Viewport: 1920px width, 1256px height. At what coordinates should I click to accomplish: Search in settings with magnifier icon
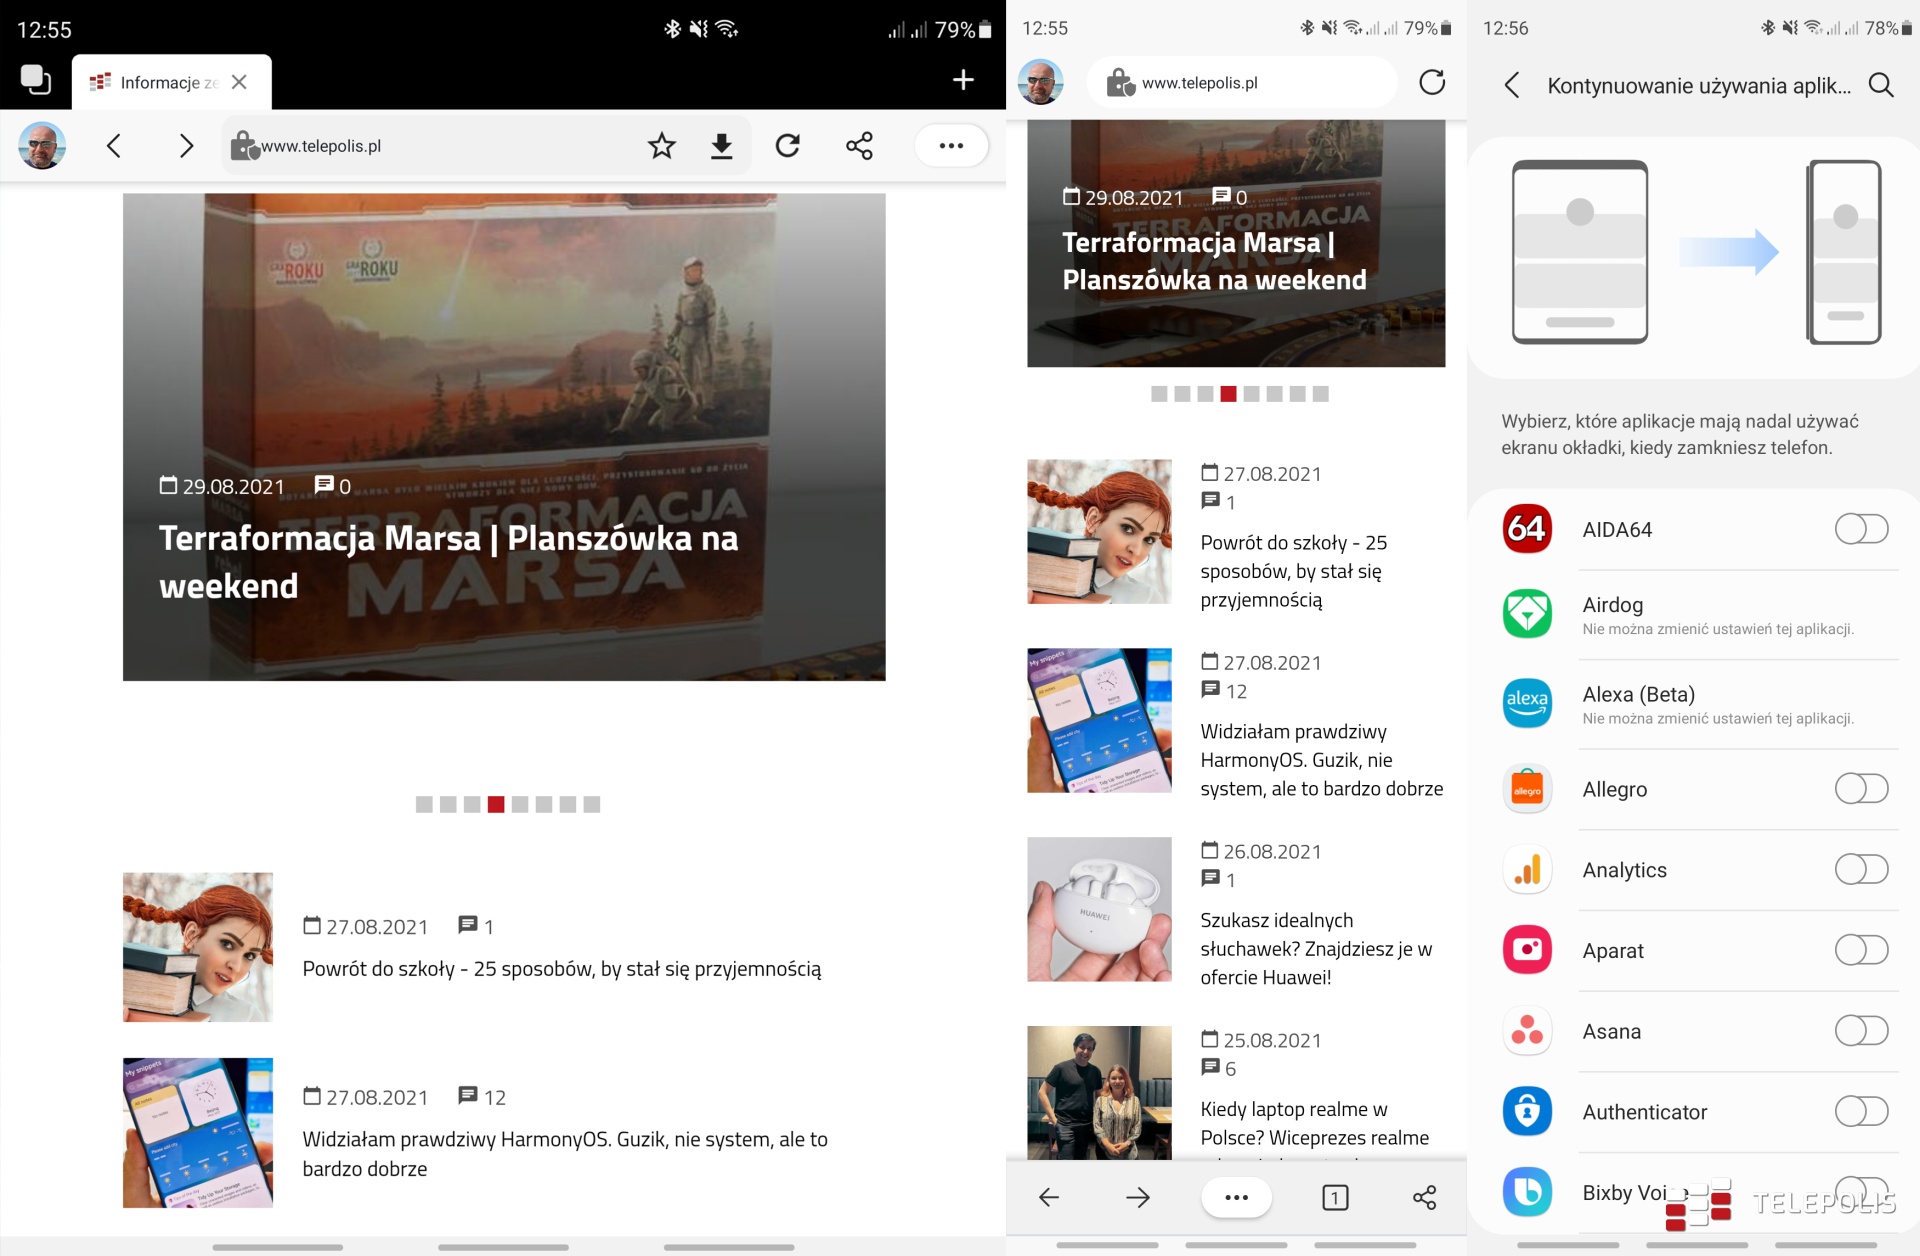point(1881,85)
